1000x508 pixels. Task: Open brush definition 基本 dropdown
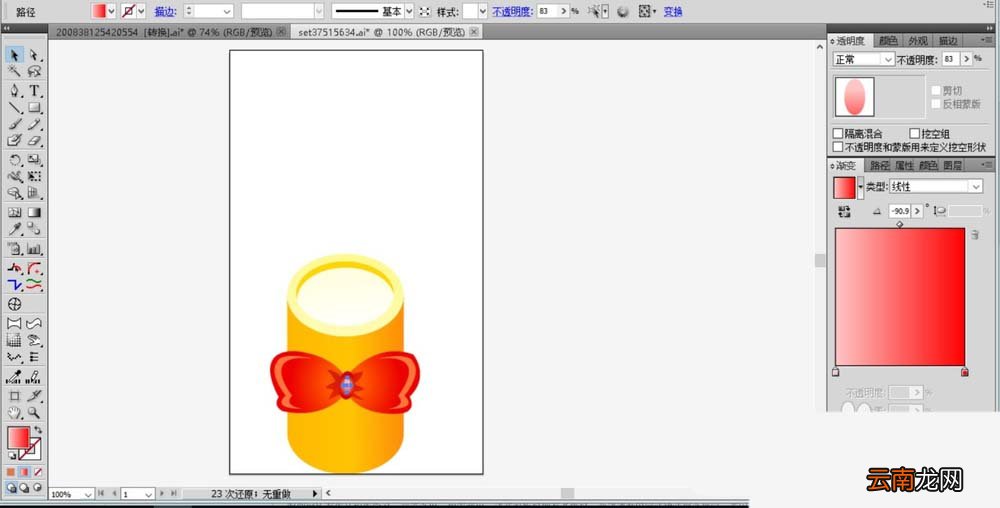coord(409,11)
